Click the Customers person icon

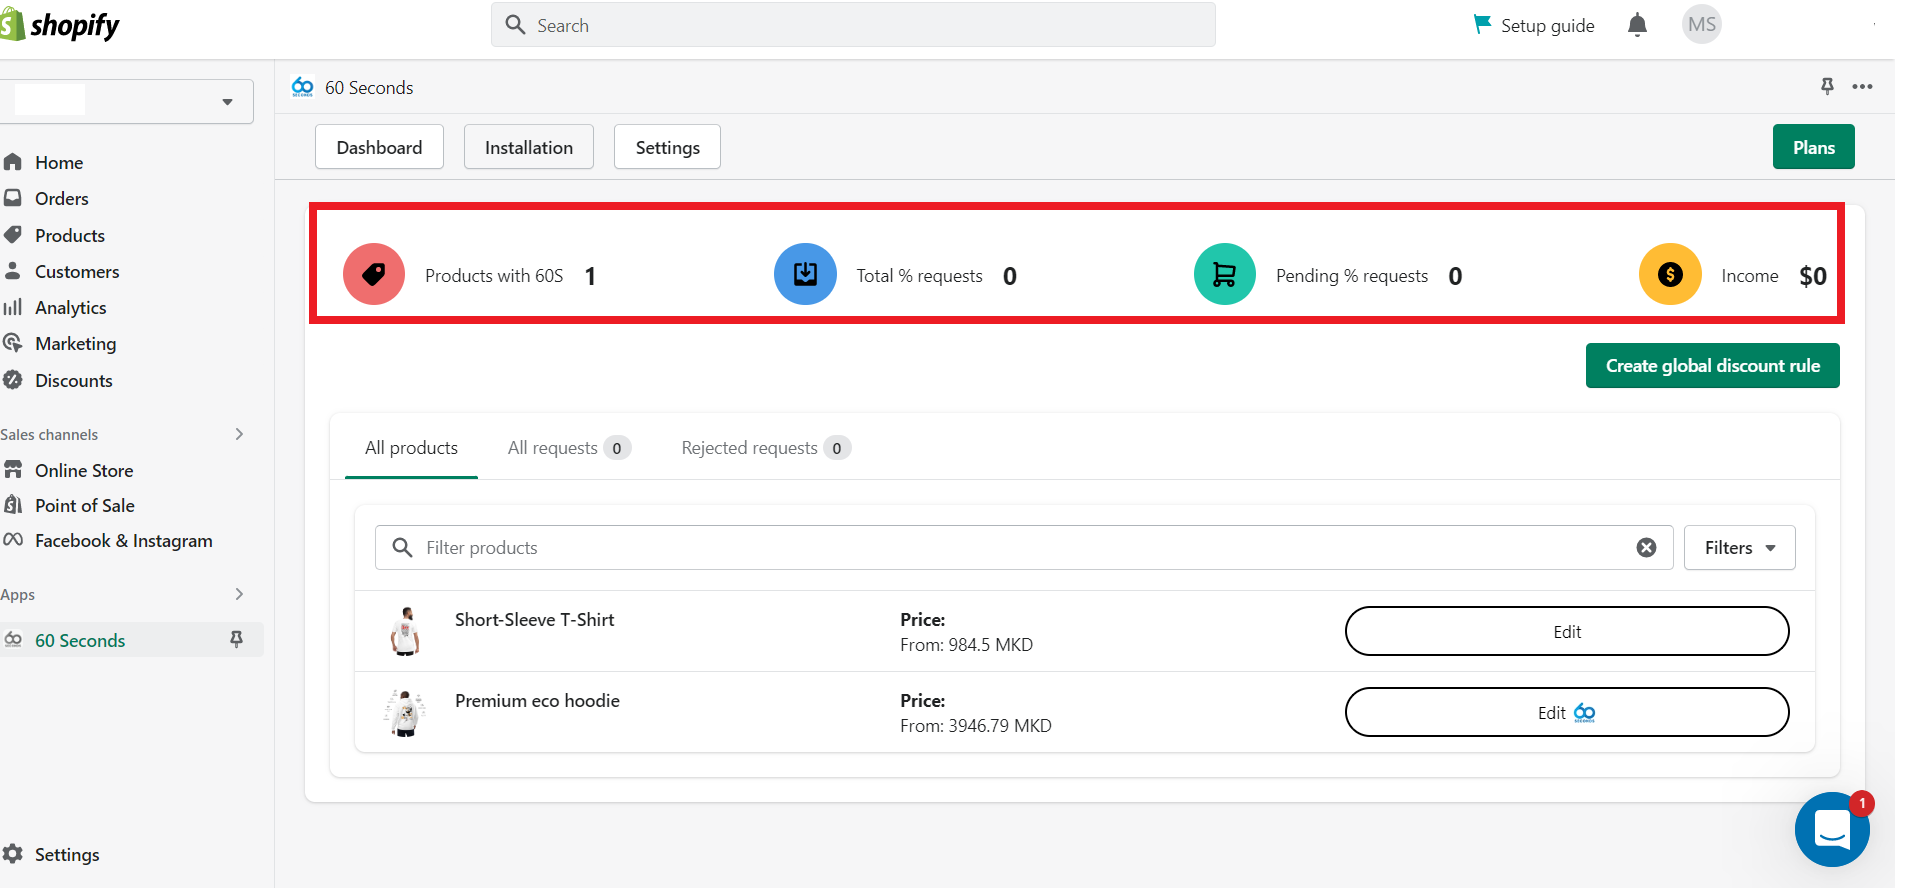coord(13,271)
